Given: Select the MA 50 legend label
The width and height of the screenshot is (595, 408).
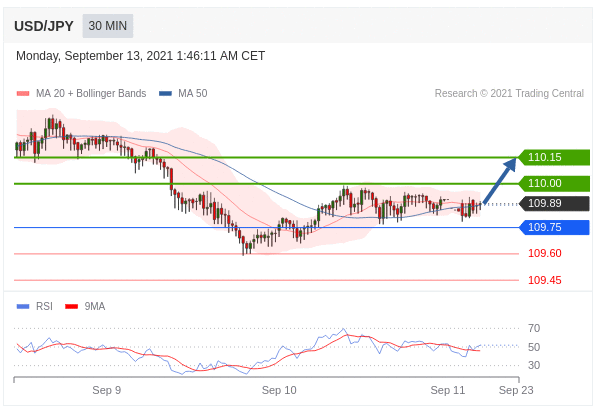Looking at the screenshot, I should [193, 93].
